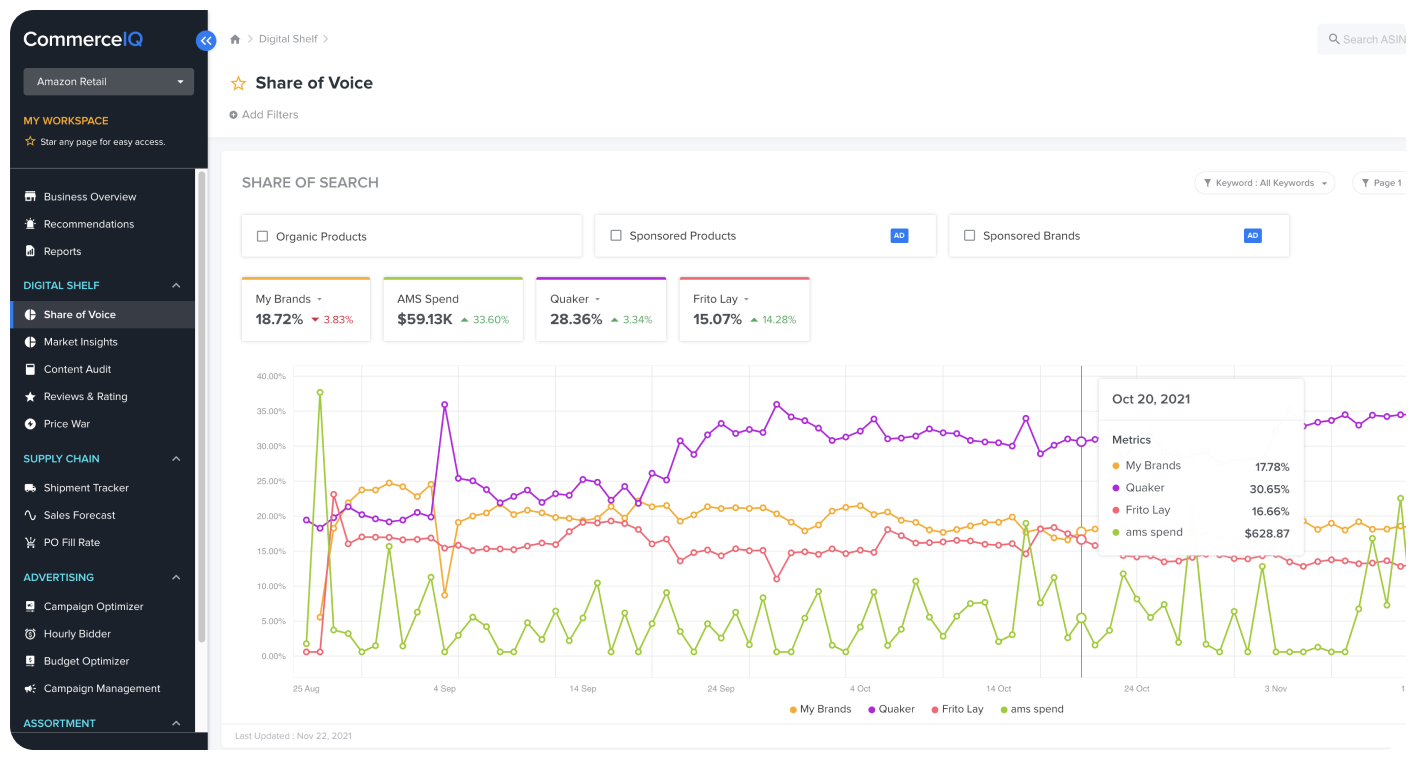Click the sidebar vertical scrollbar

(x=201, y=405)
